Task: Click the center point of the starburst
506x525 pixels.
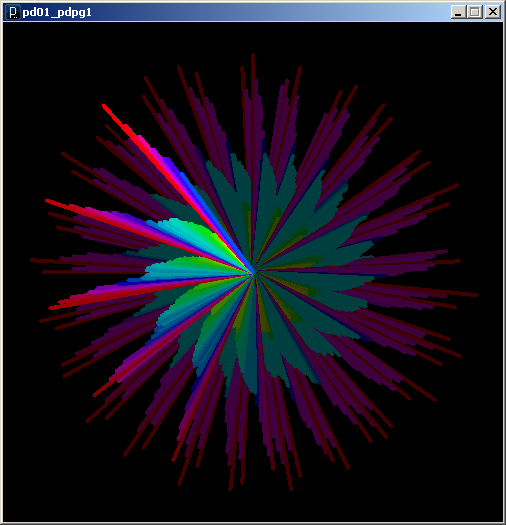Action: (254, 273)
